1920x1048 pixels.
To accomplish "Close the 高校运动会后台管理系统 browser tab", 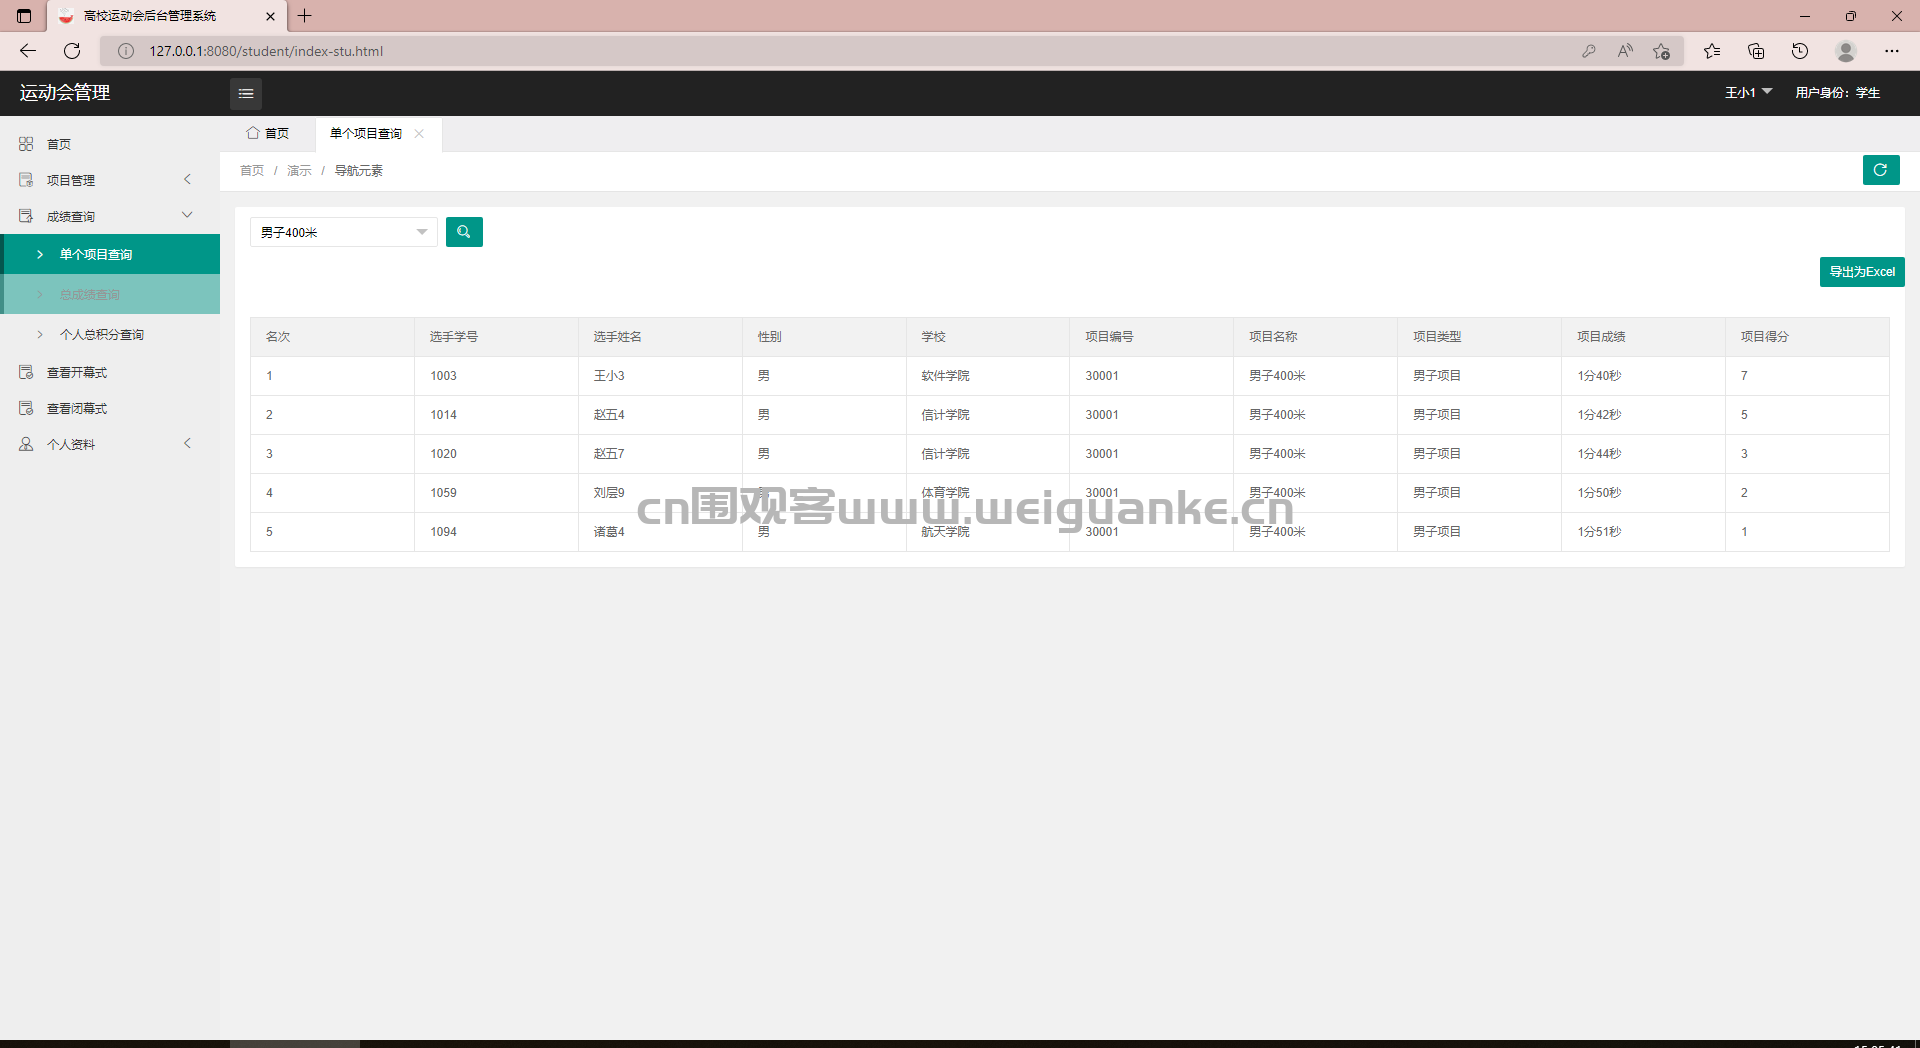I will [x=270, y=16].
